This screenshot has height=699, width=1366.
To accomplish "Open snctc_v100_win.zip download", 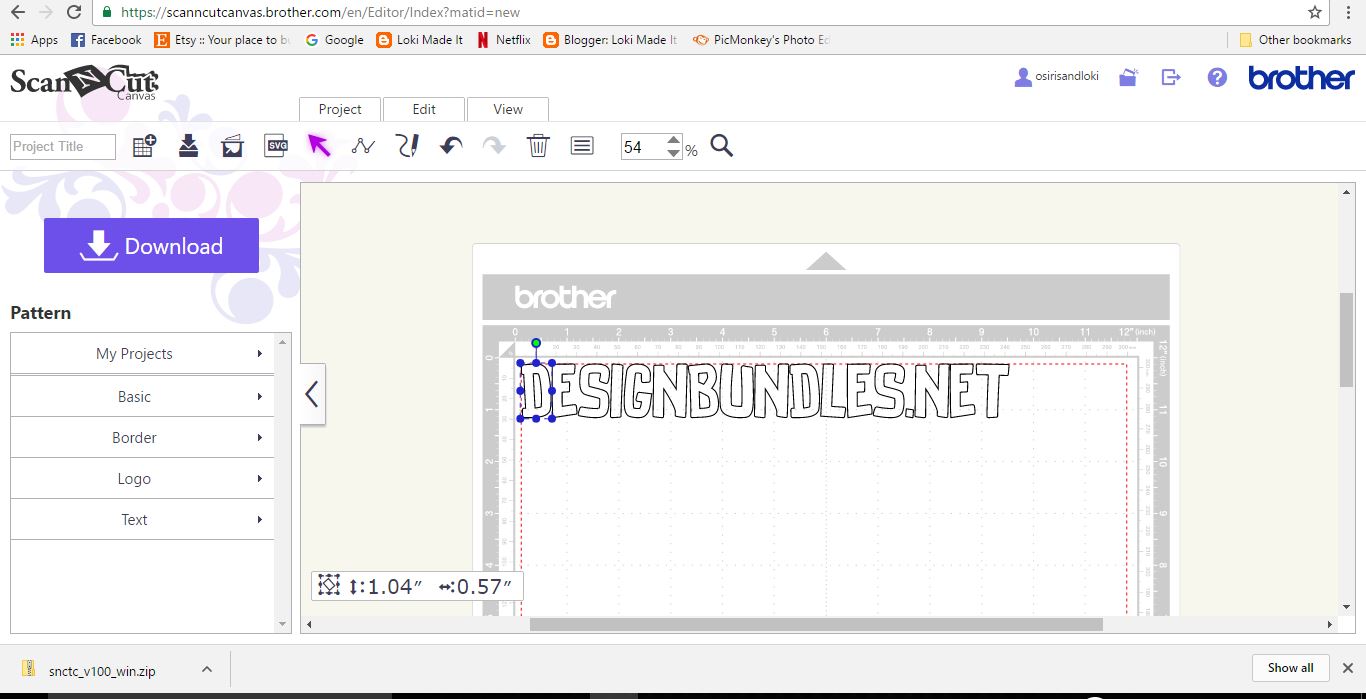I will pyautogui.click(x=102, y=671).
